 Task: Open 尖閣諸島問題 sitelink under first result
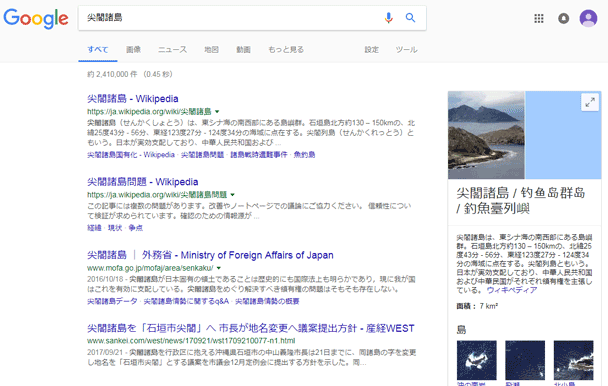click(202, 155)
